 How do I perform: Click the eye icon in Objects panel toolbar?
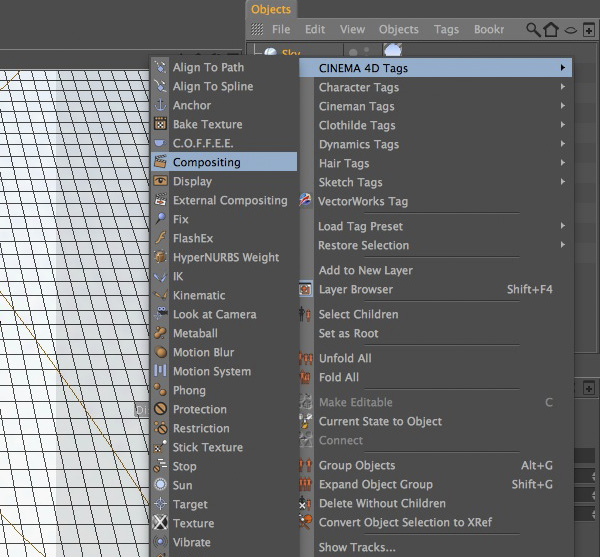(x=571, y=30)
